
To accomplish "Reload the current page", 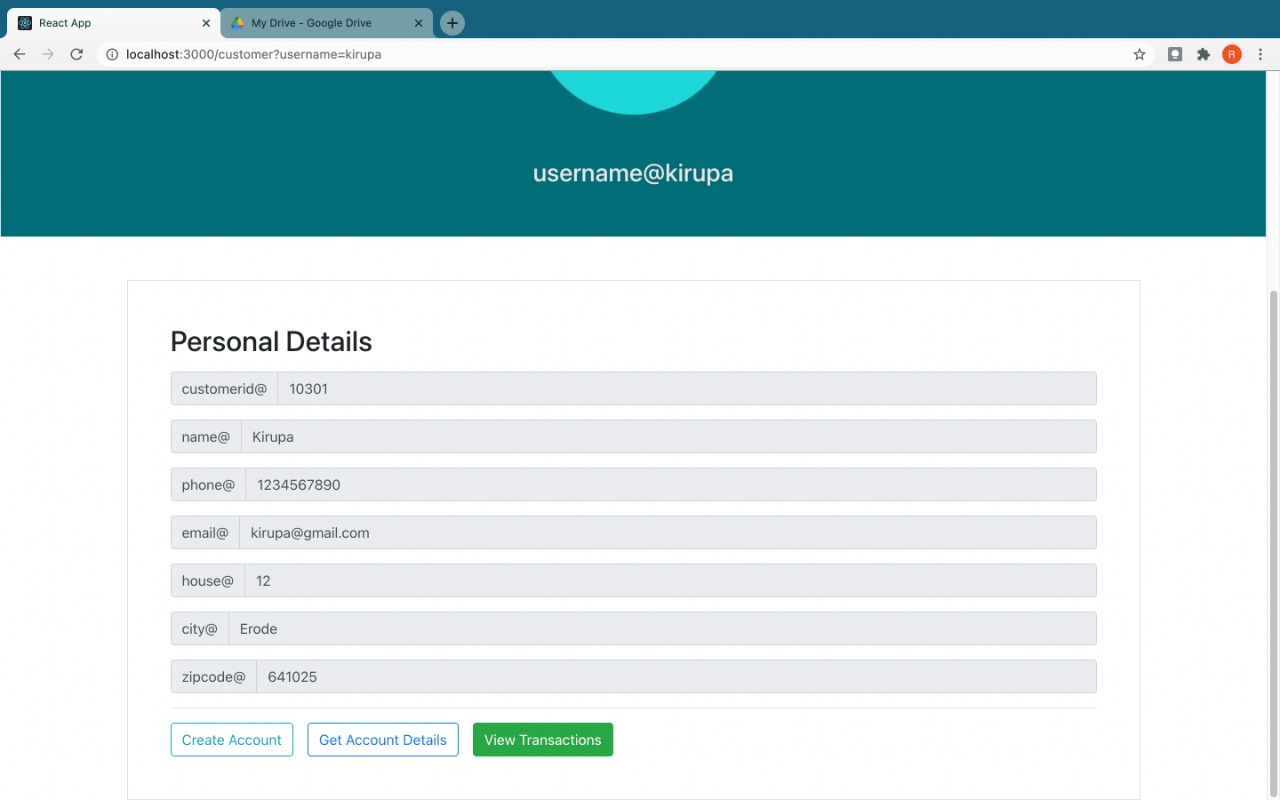I will coord(76,54).
